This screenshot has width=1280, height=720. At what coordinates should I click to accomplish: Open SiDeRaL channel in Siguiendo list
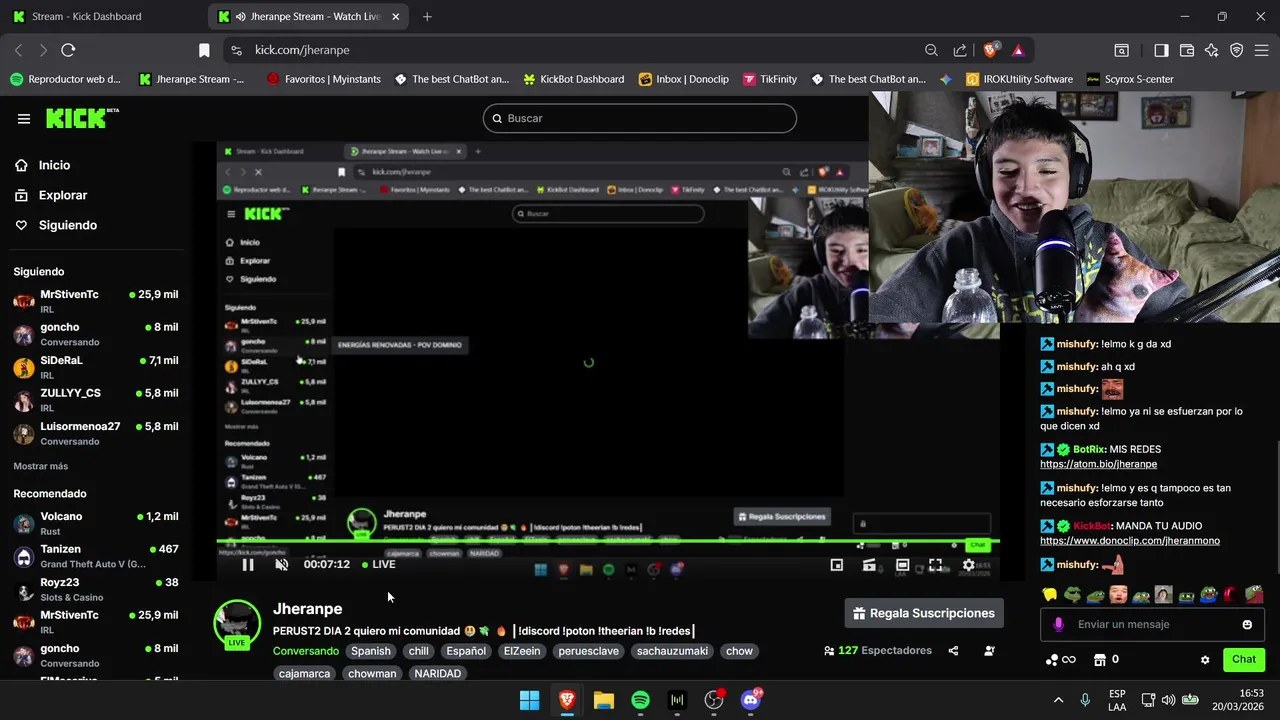[96, 367]
